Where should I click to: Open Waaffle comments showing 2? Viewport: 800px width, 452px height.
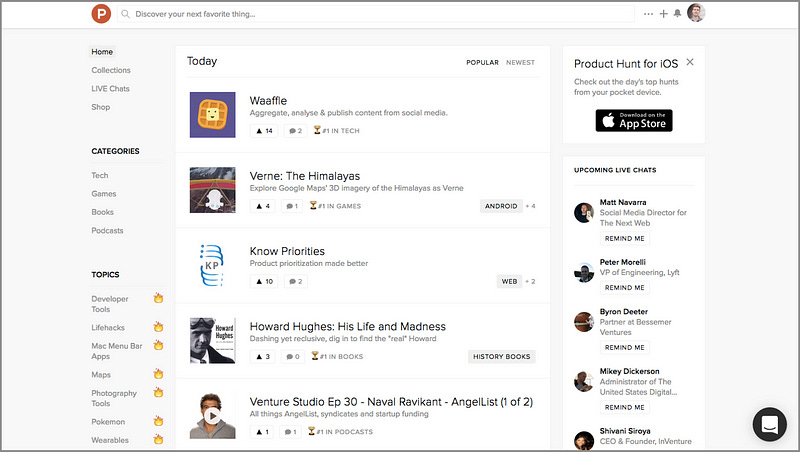click(x=296, y=131)
